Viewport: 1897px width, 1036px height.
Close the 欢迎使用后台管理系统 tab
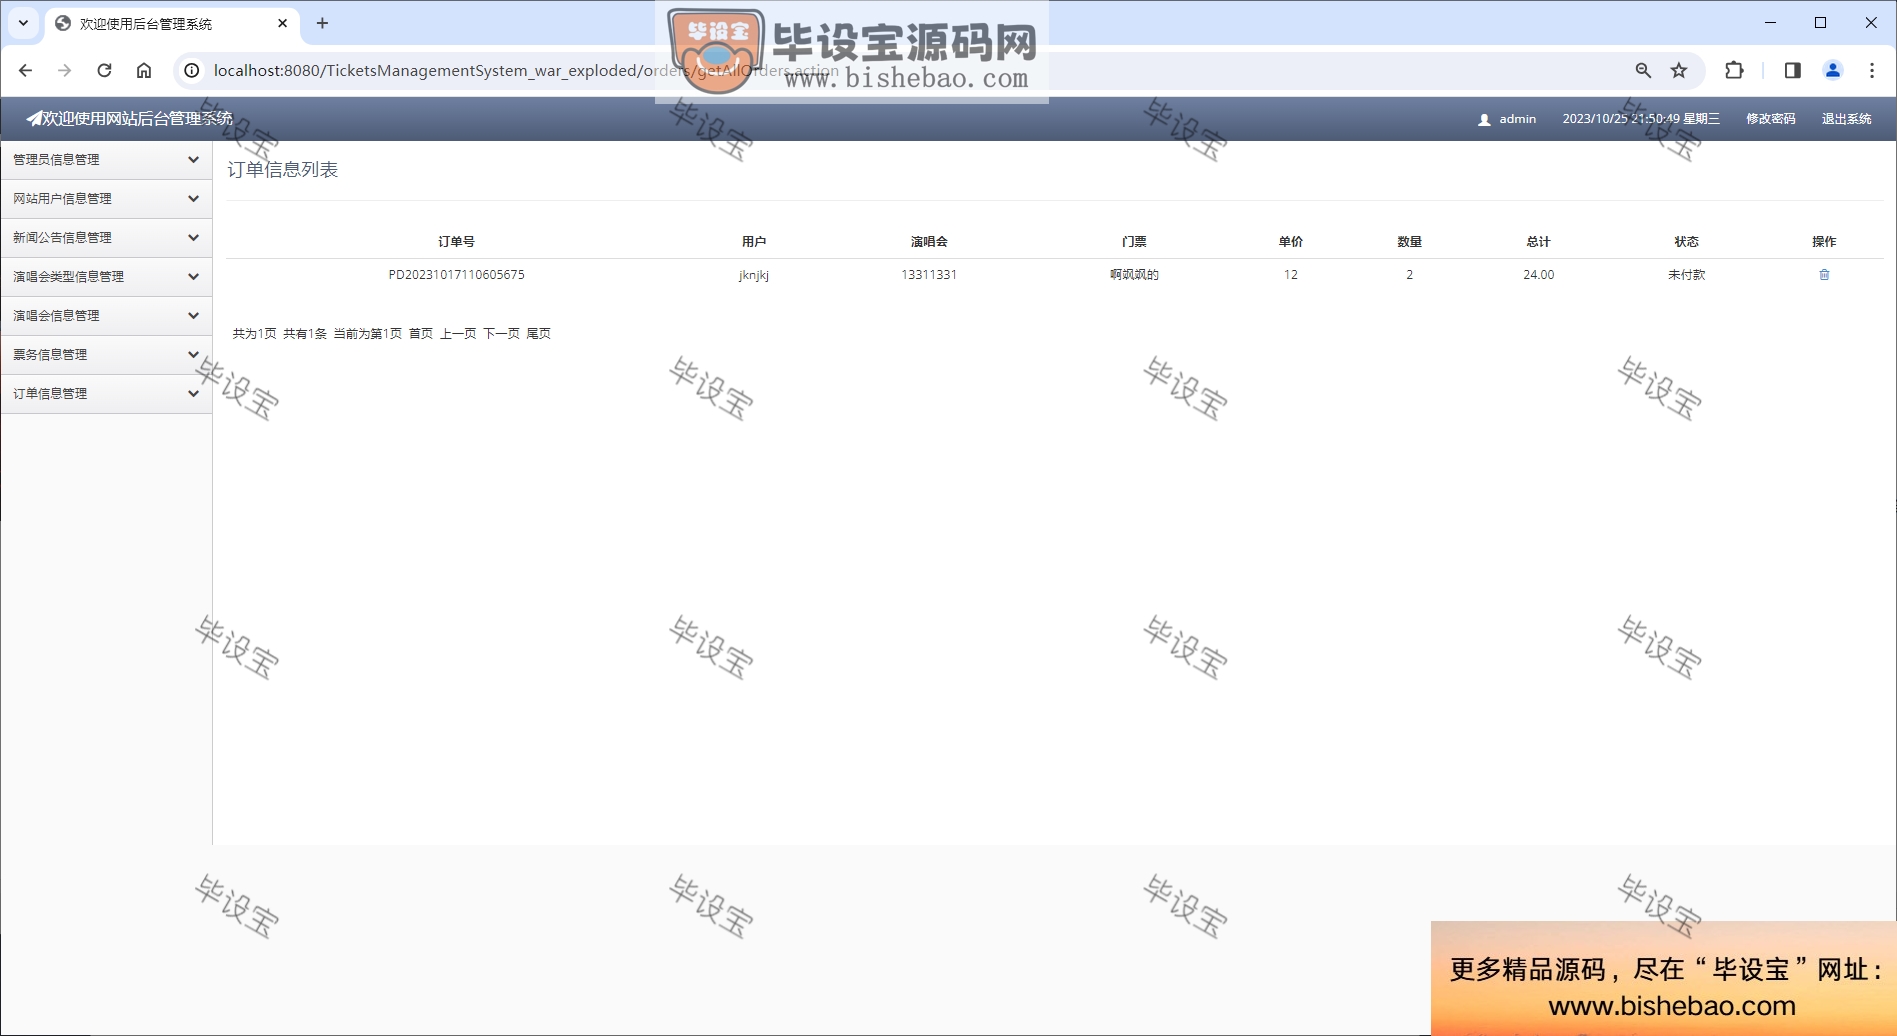(x=283, y=23)
